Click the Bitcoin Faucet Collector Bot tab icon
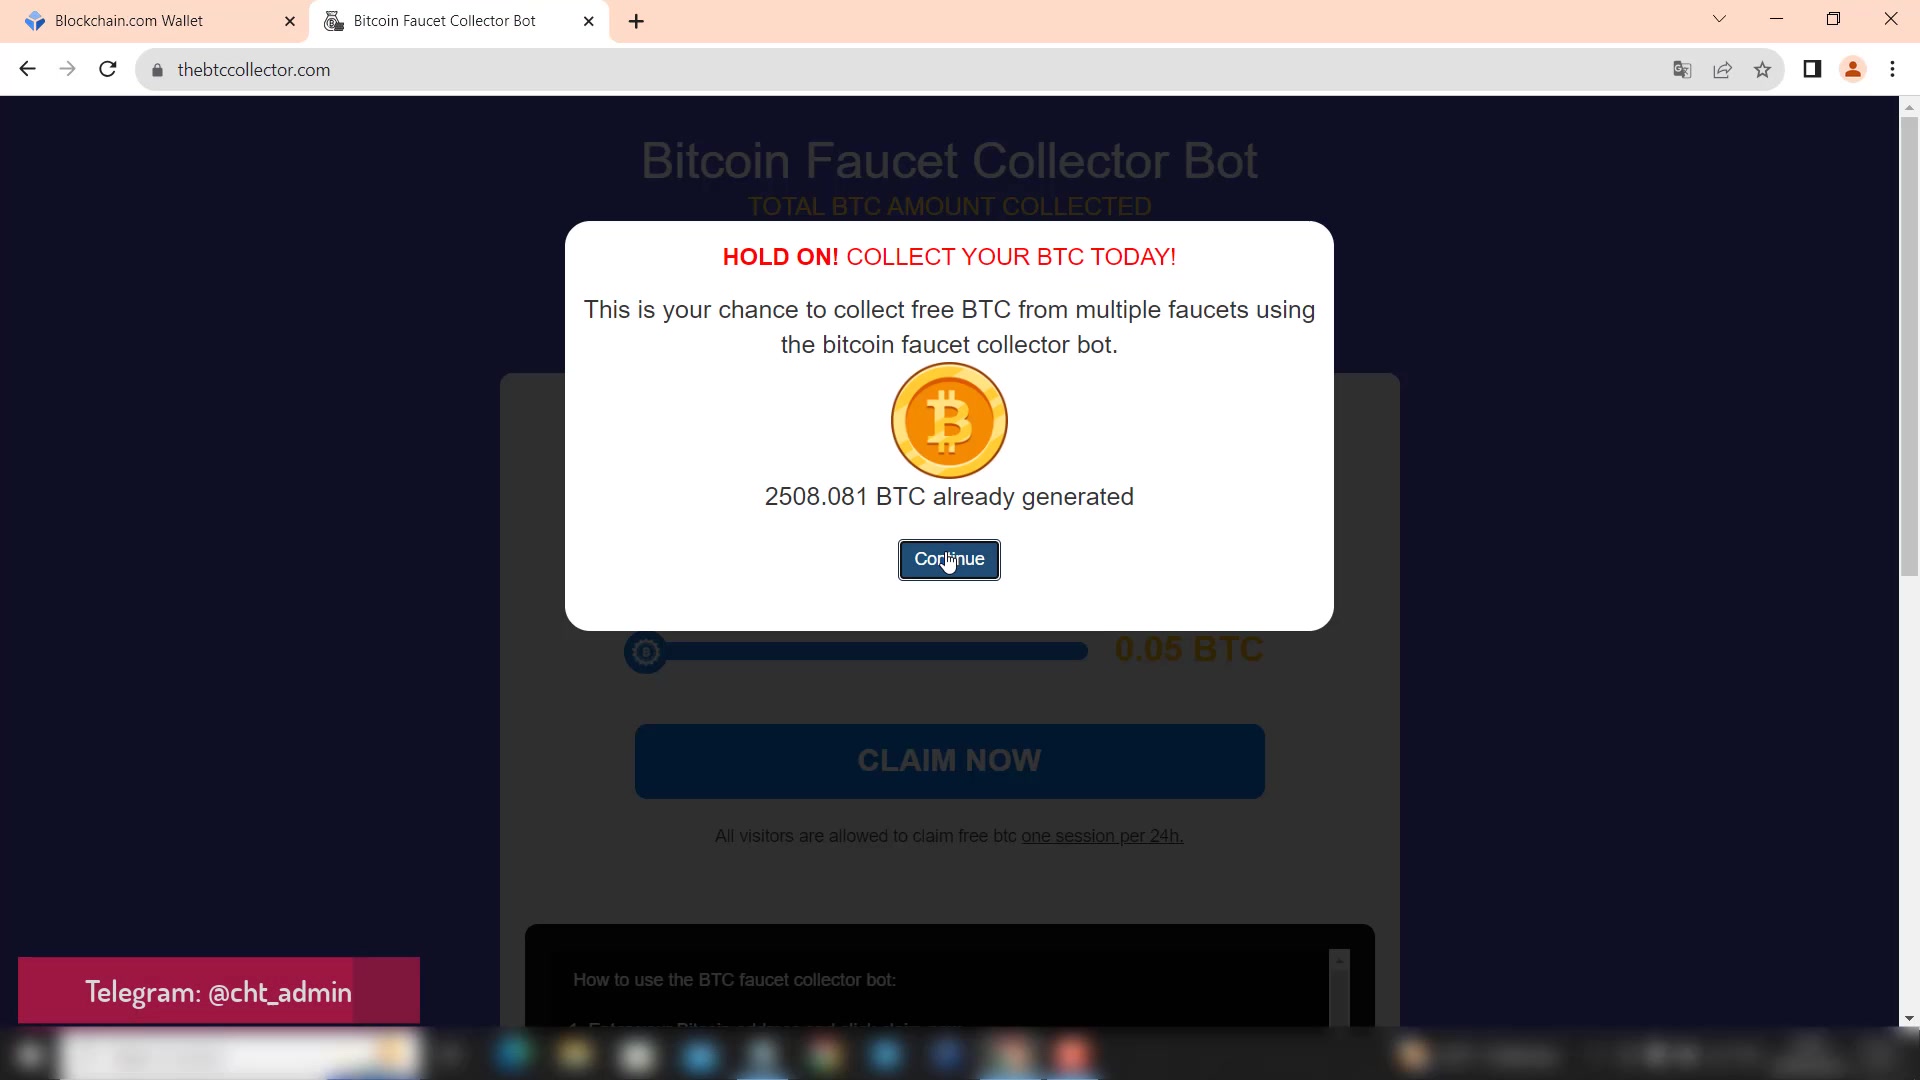This screenshot has width=1920, height=1080. (334, 20)
